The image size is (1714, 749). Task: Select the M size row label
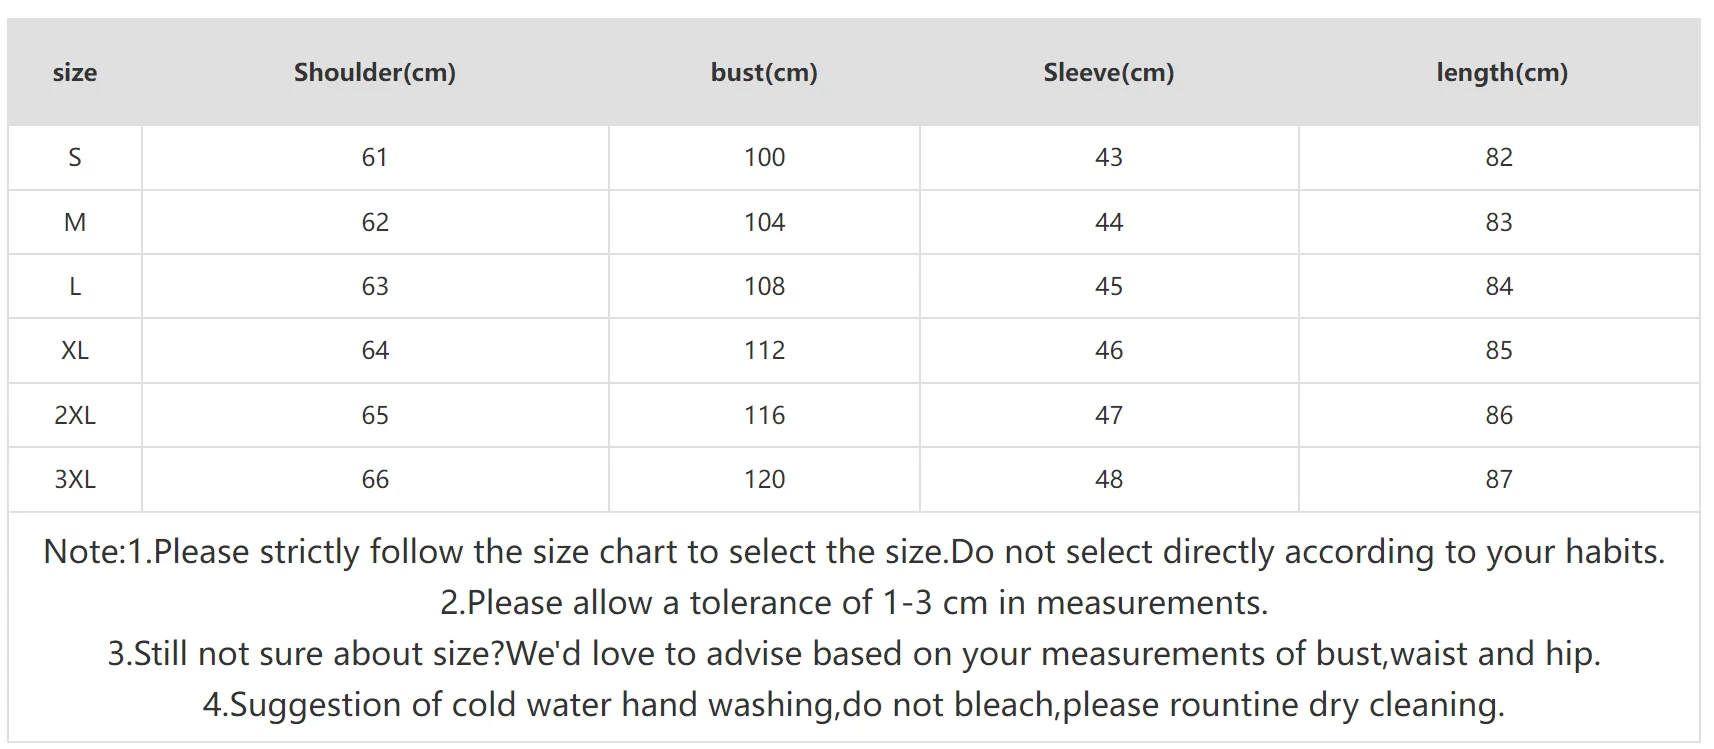coord(75,222)
